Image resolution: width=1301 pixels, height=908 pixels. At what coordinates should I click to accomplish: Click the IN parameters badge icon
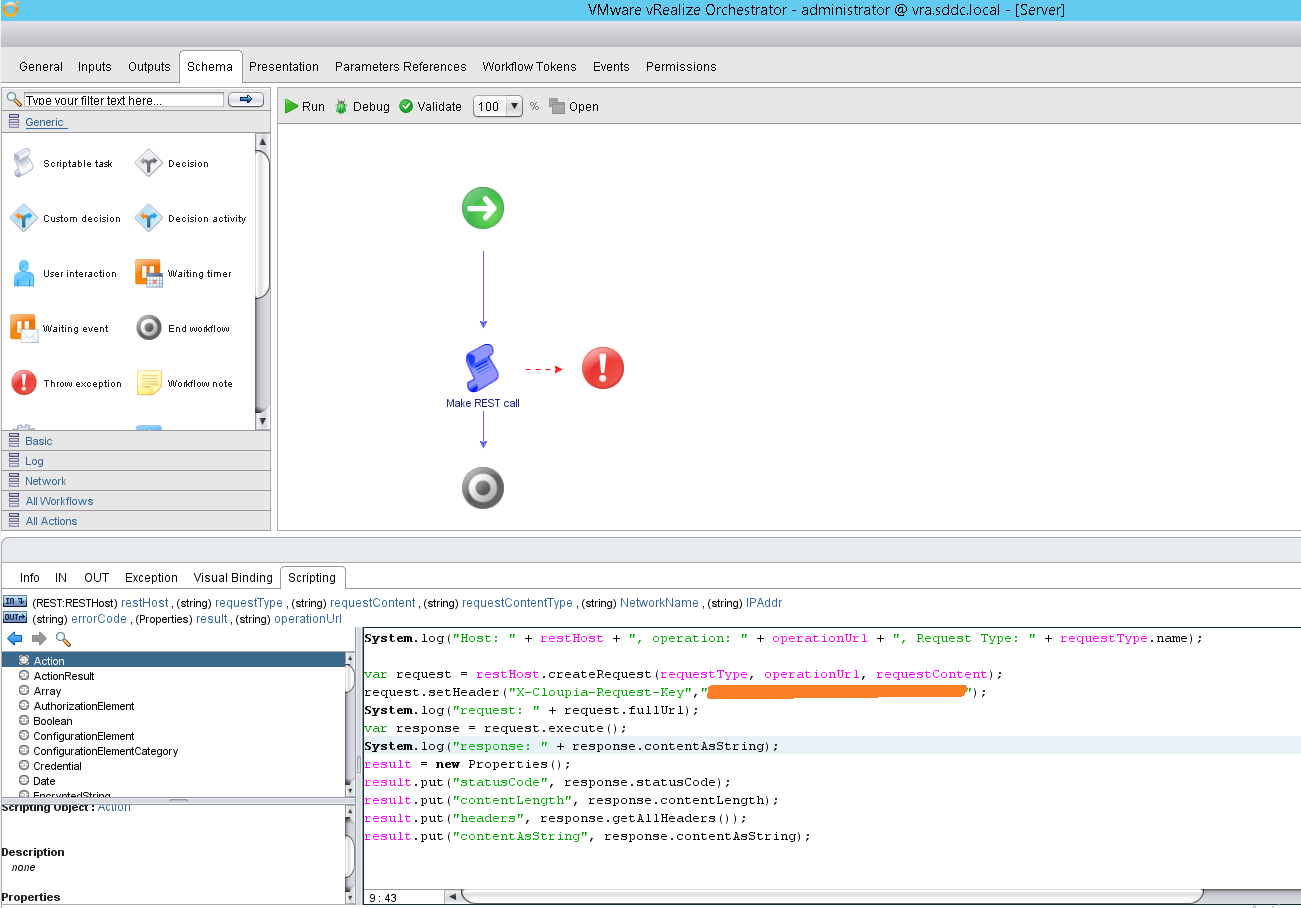pos(14,602)
